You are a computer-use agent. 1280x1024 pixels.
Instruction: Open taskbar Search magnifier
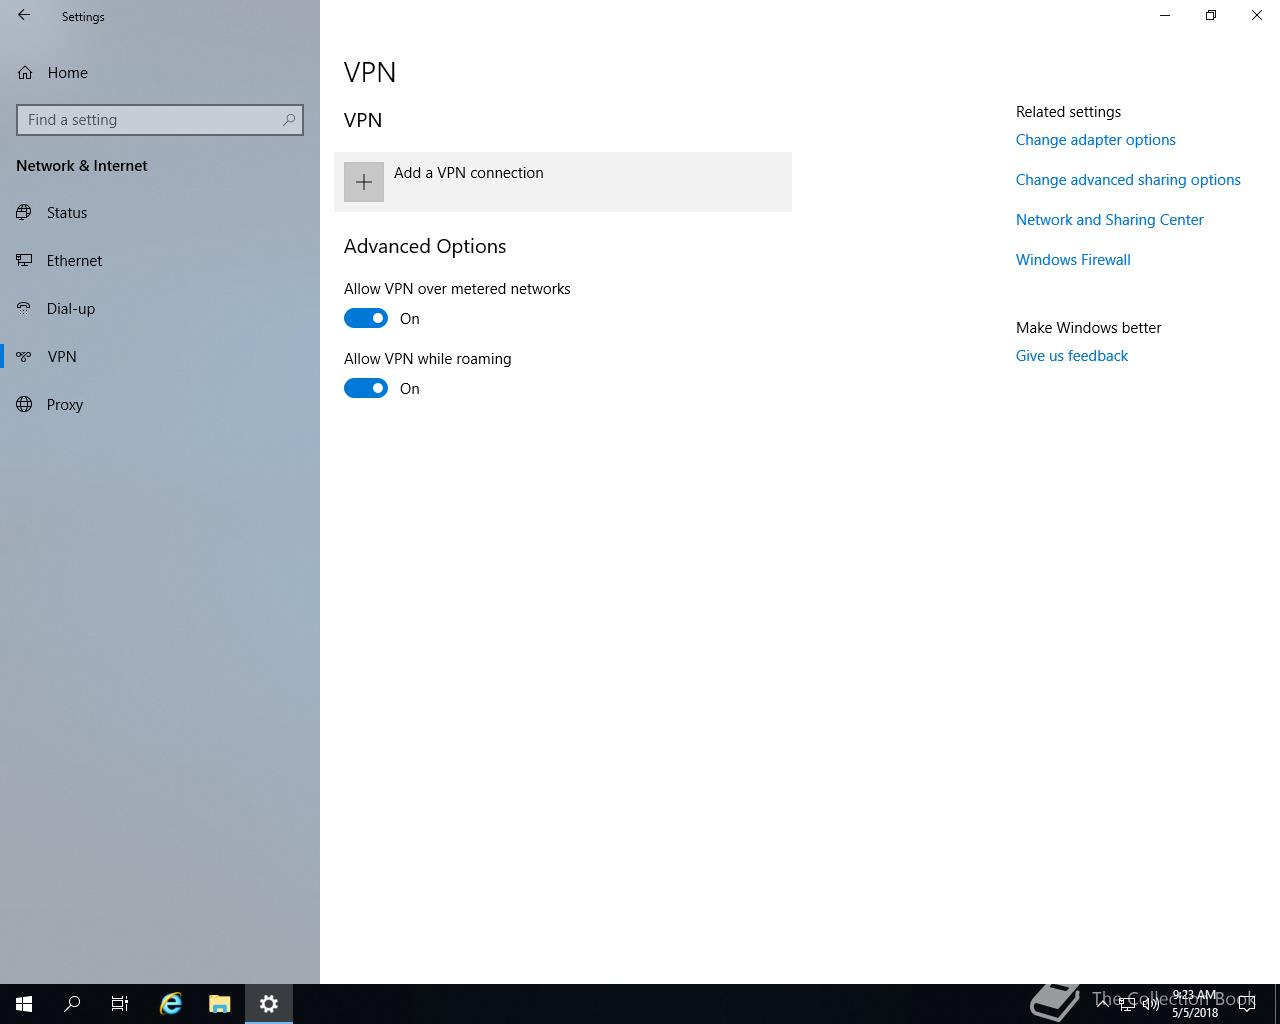pos(72,1004)
